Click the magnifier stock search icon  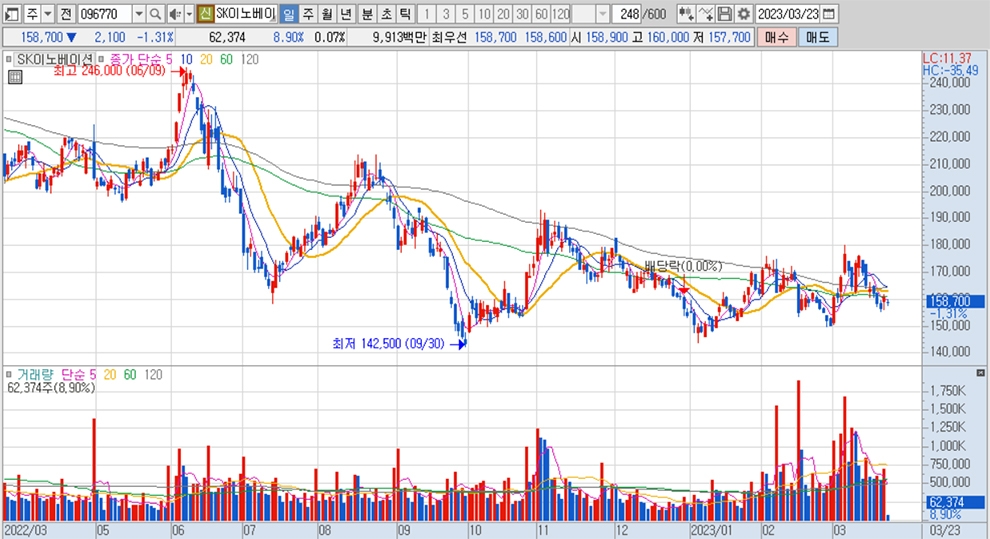click(155, 13)
